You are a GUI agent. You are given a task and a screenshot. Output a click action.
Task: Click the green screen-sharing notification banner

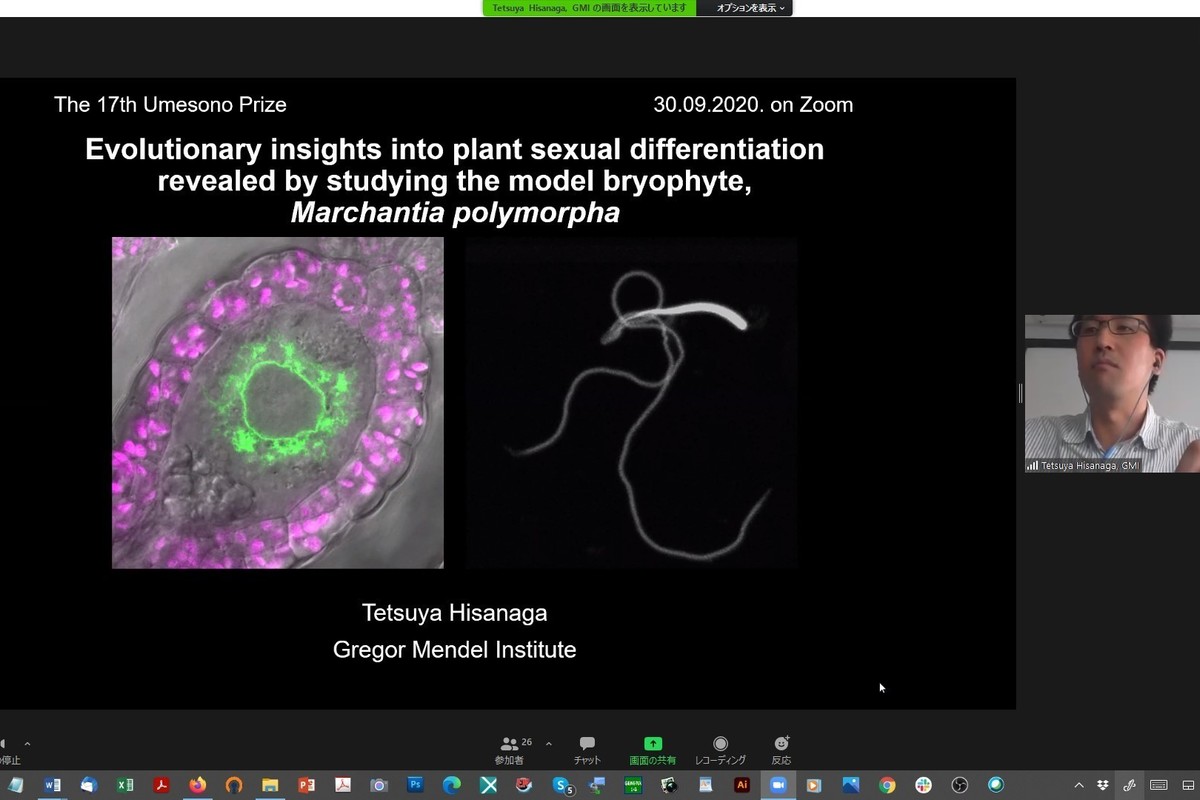(x=590, y=8)
